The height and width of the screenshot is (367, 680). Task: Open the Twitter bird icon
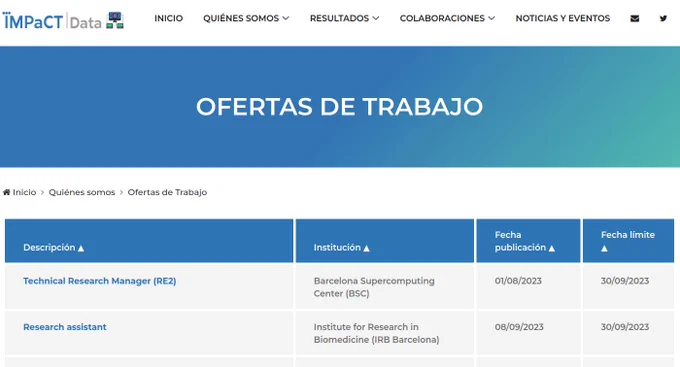pos(663,18)
